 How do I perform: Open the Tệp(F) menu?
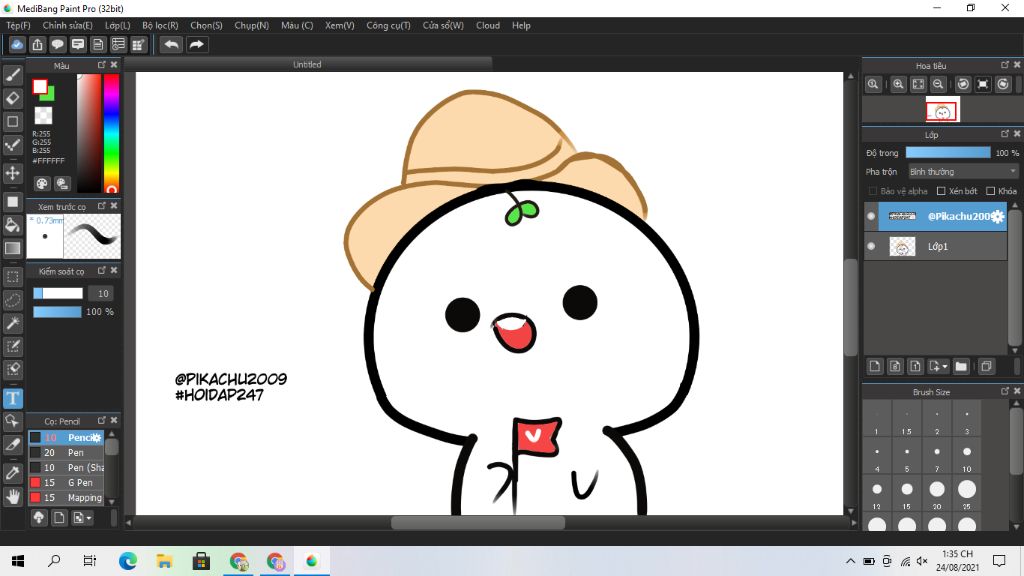click(18, 25)
